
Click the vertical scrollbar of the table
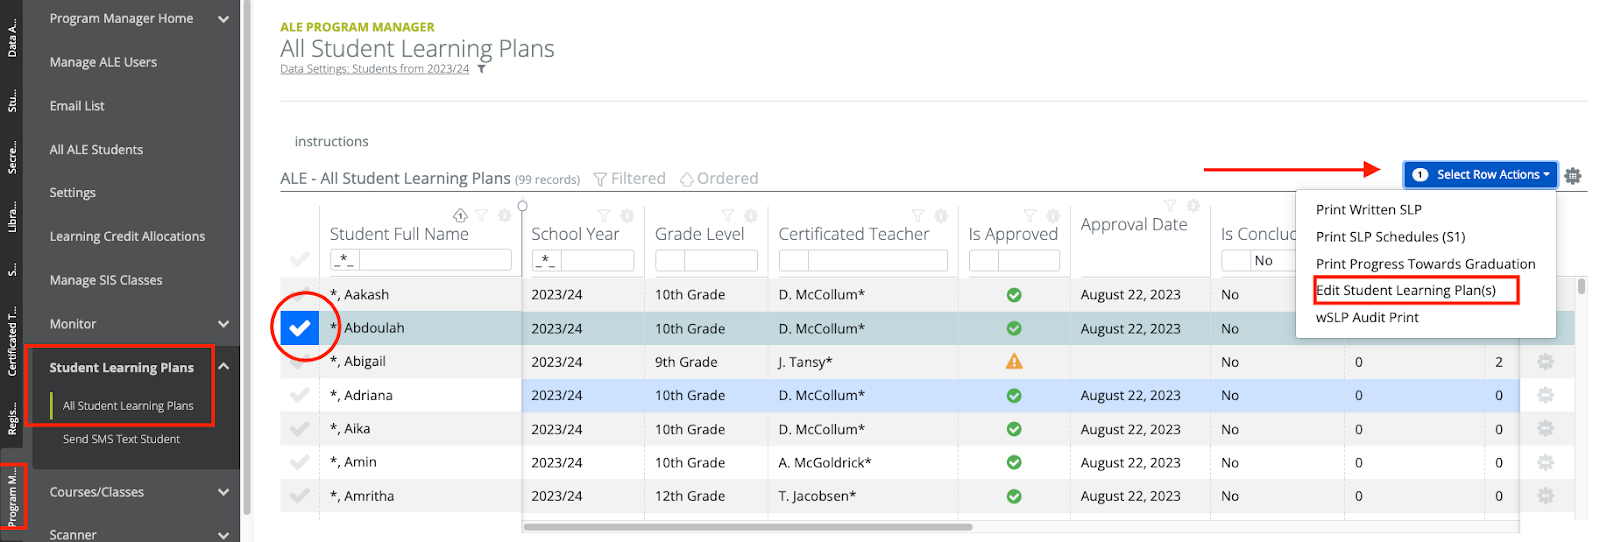(1581, 287)
